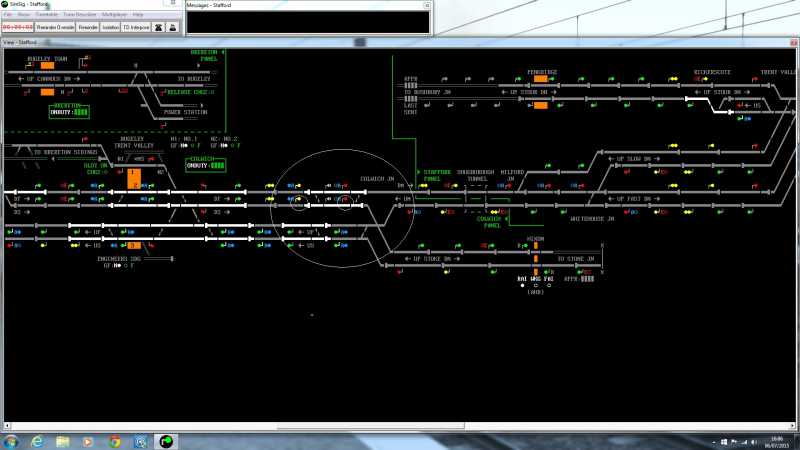Click the red simulation clock display
800x450 pixels.
(18, 27)
